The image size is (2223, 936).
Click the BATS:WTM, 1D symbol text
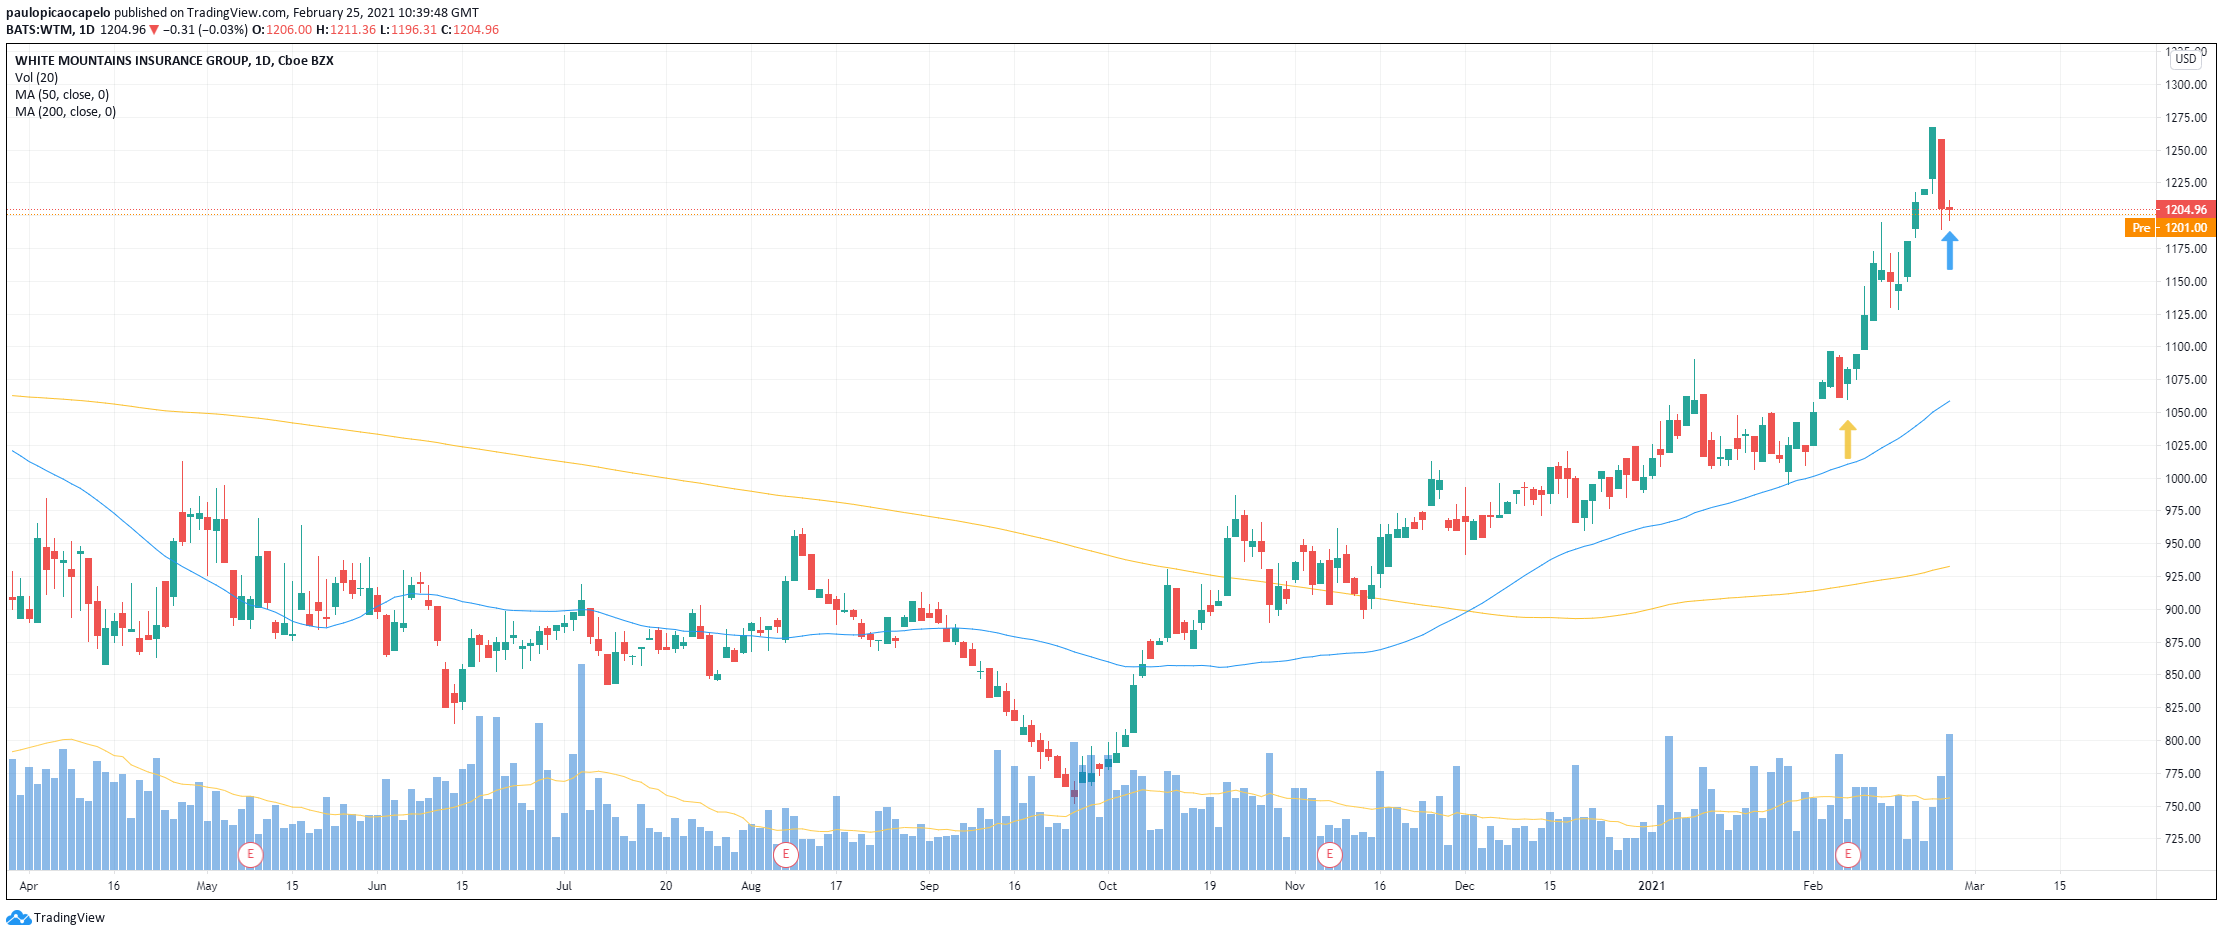coord(50,30)
